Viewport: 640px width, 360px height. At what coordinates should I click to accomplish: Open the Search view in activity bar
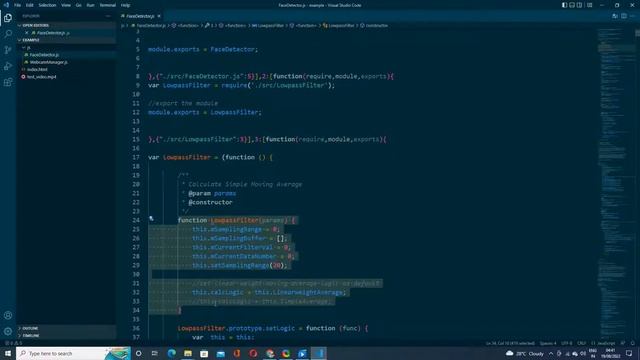pos(8,34)
